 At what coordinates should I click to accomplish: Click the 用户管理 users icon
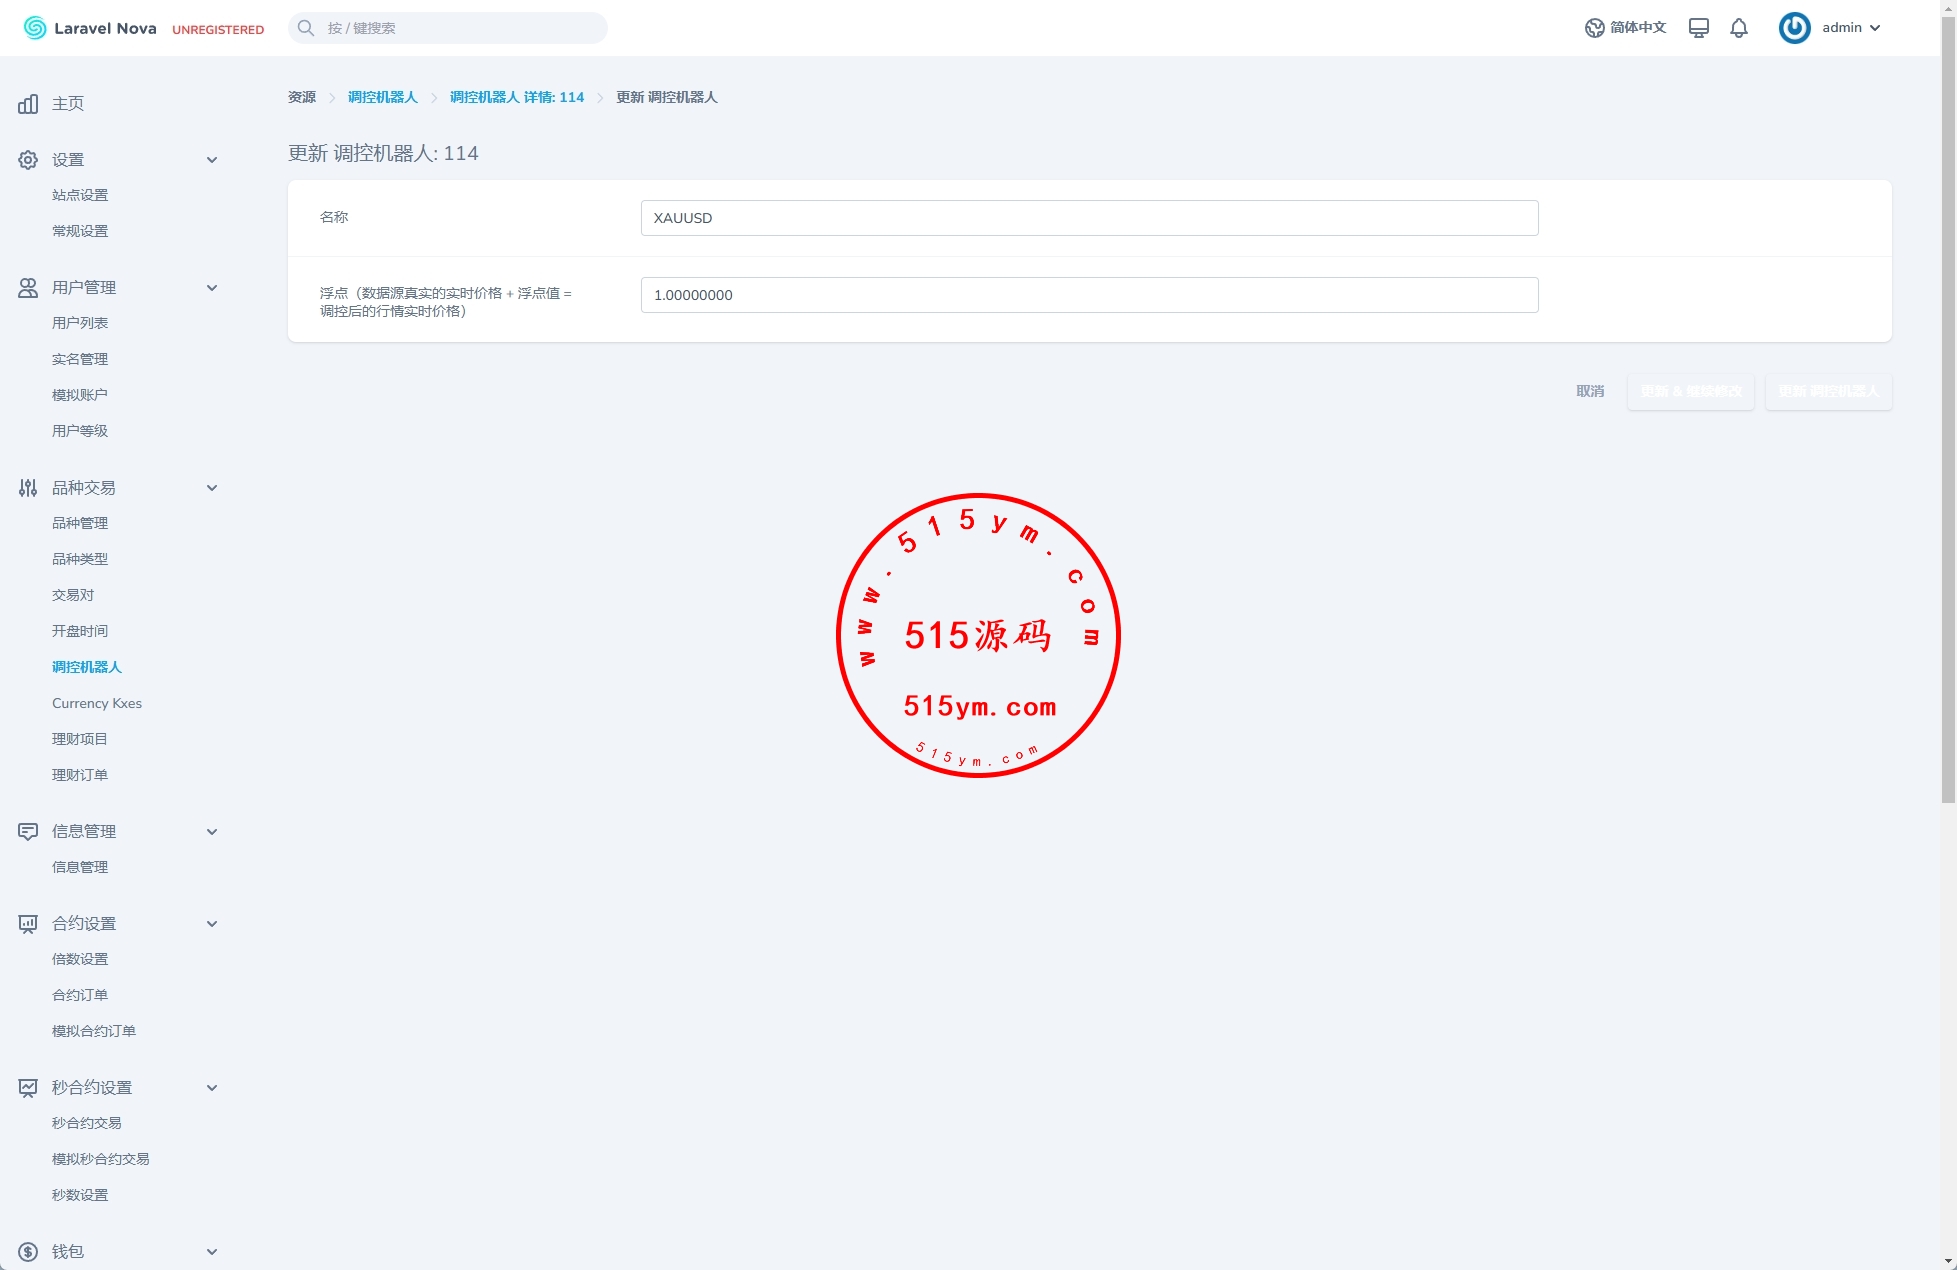tap(28, 288)
